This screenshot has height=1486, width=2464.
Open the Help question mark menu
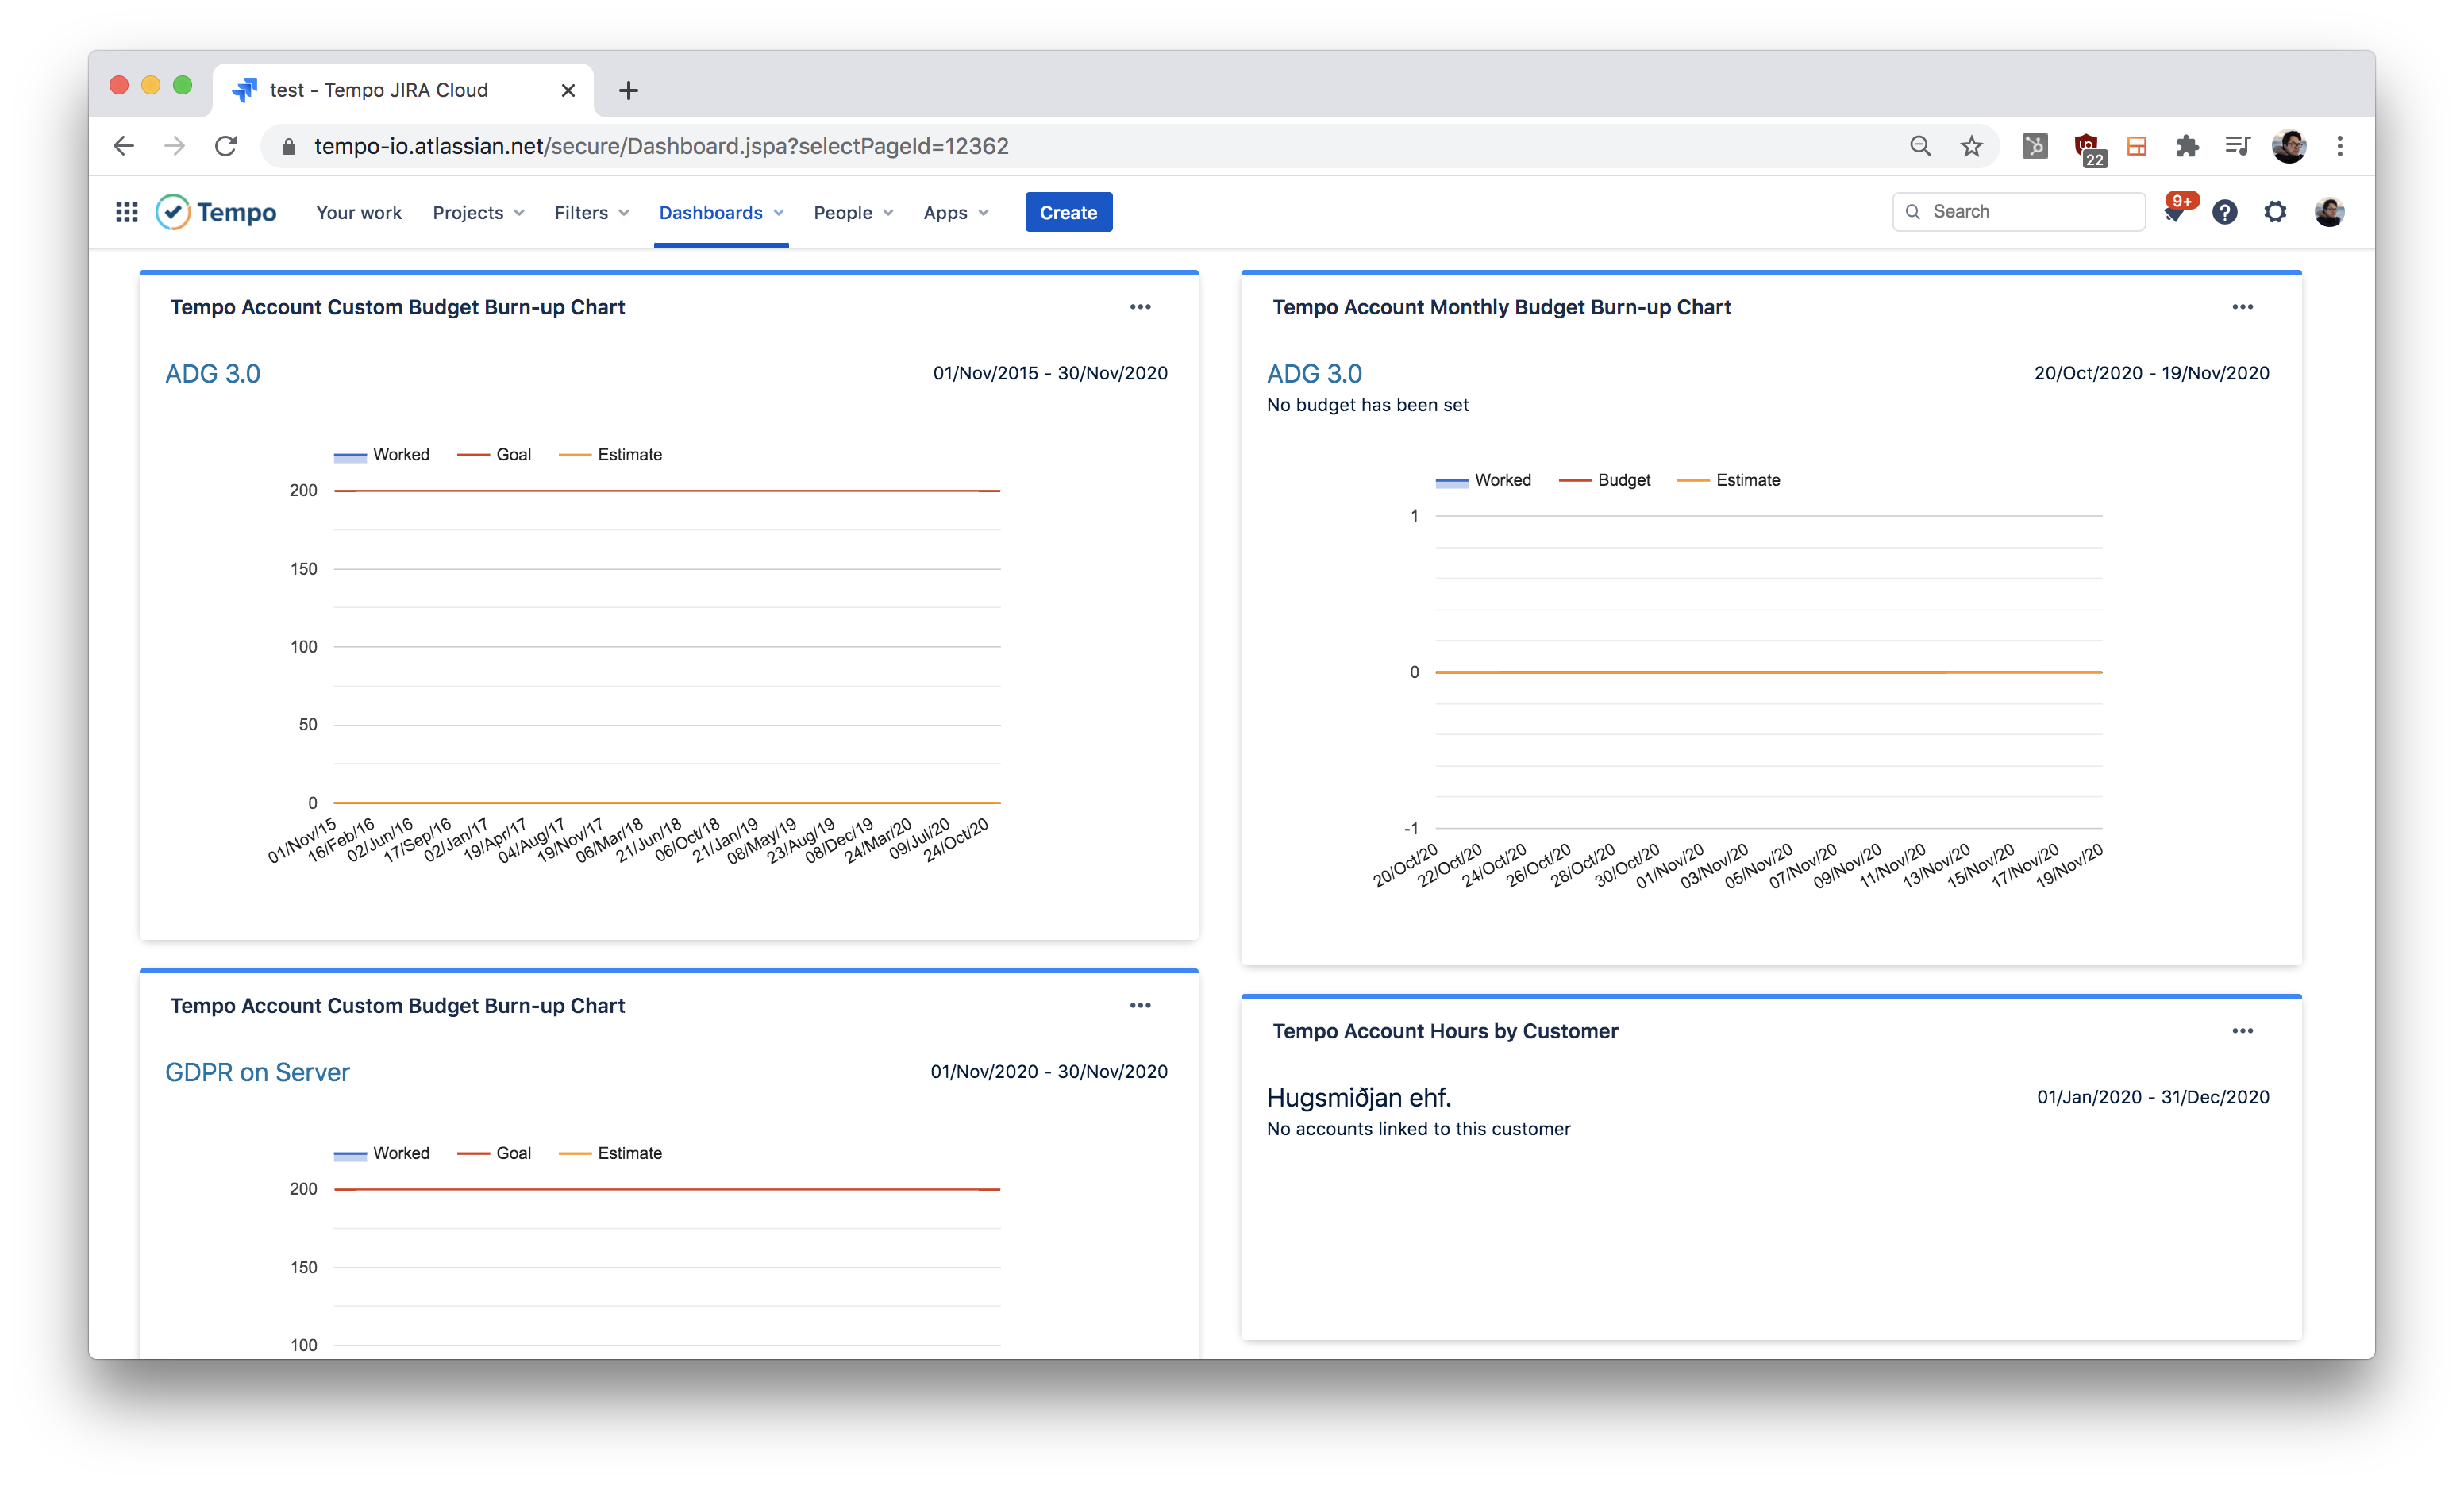[x=2224, y=212]
